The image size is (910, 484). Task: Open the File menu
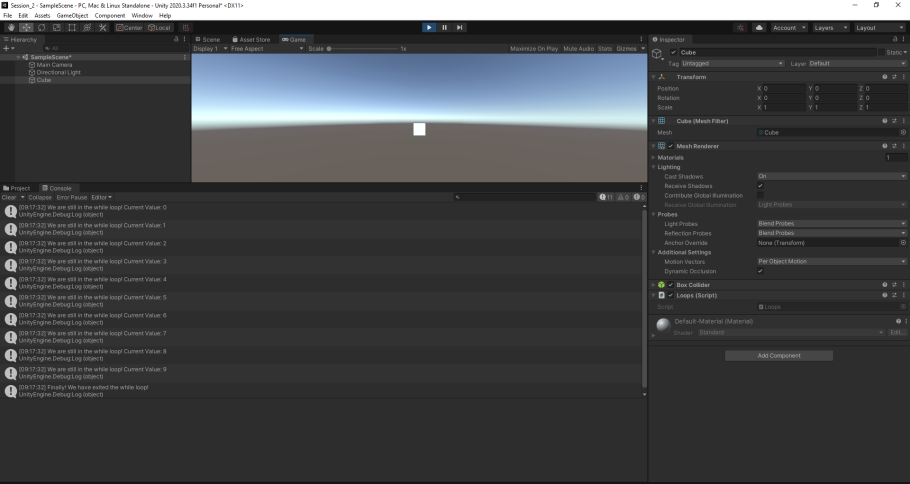coord(8,16)
